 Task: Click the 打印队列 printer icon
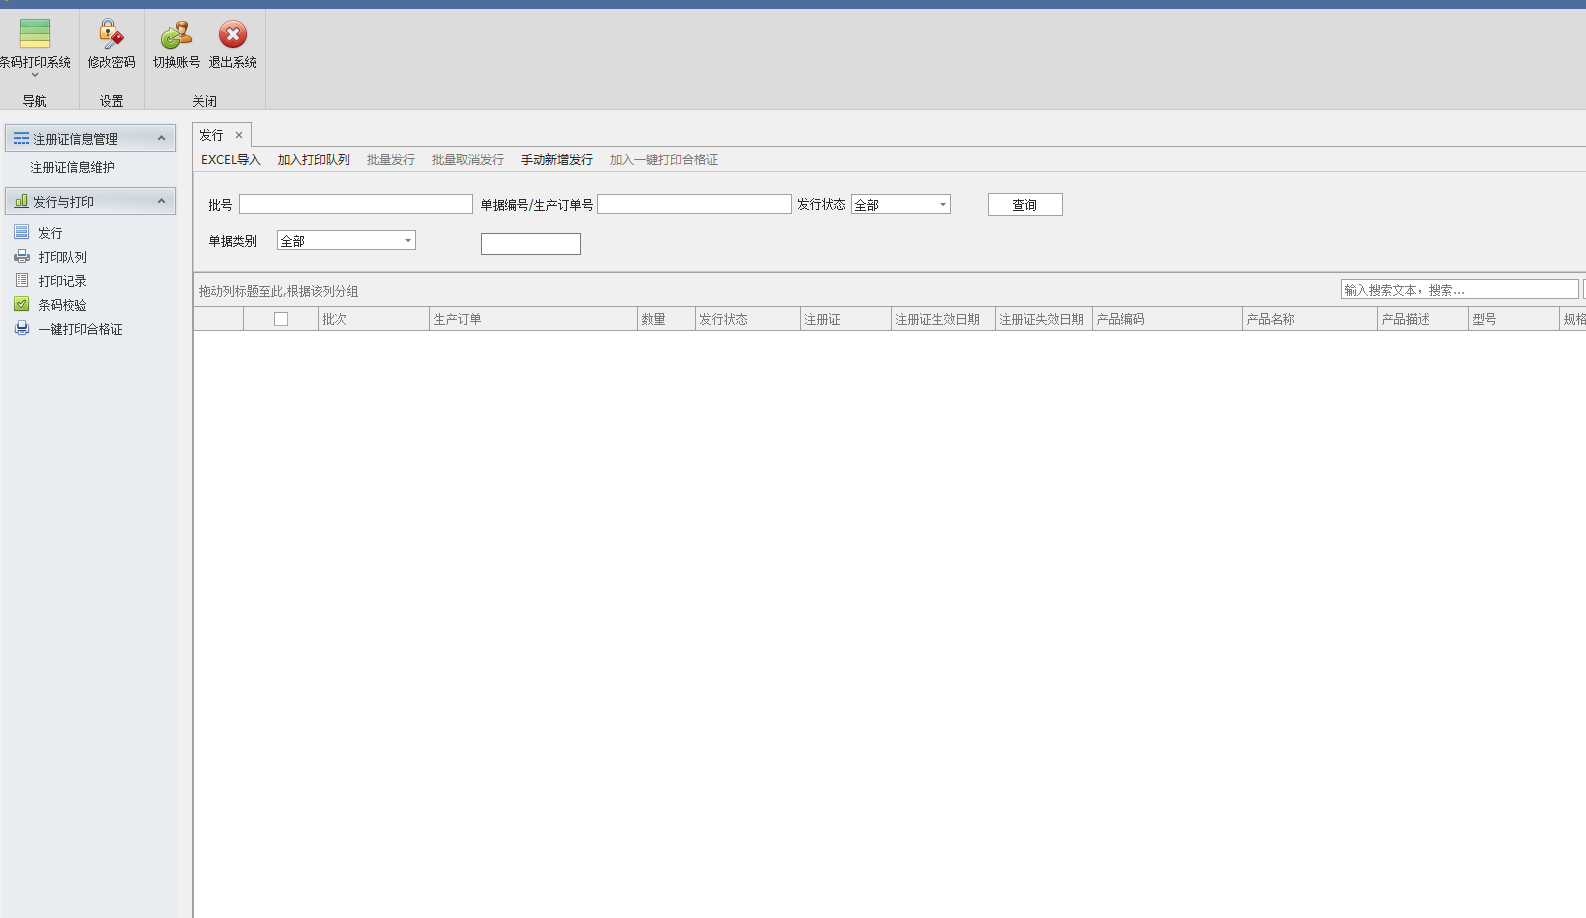pos(22,256)
